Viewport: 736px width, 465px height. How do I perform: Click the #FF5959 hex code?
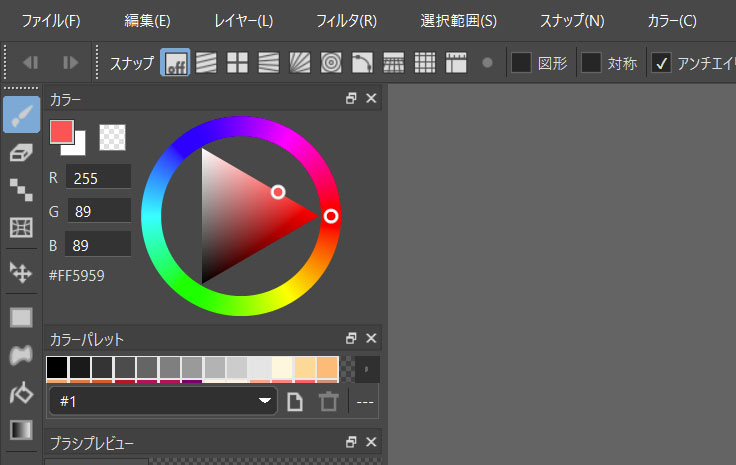point(77,275)
